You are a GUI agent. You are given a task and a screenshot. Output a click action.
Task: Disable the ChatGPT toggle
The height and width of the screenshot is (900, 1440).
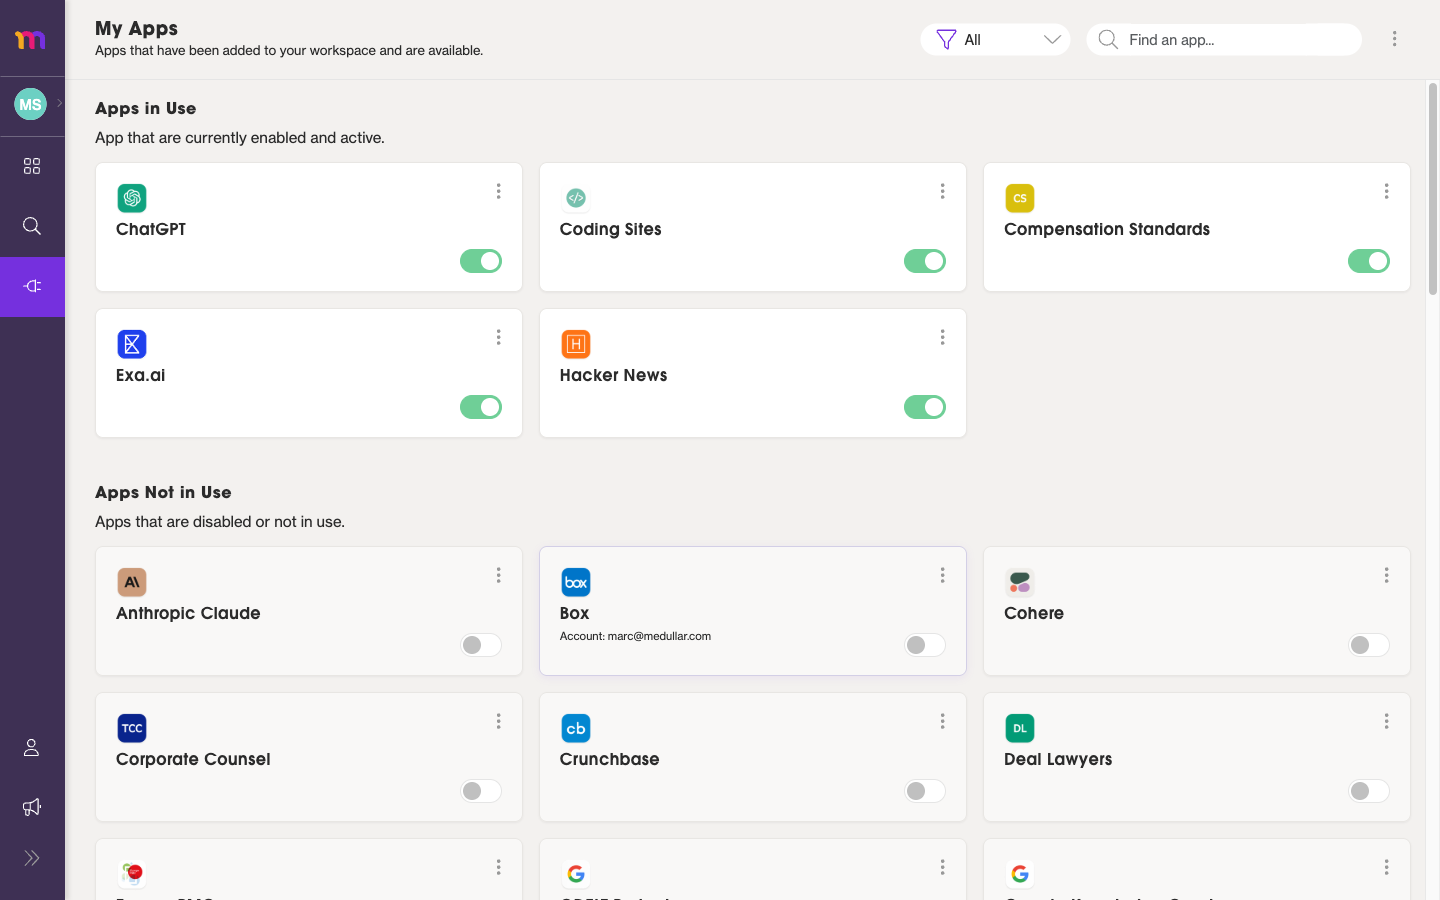coord(481,261)
